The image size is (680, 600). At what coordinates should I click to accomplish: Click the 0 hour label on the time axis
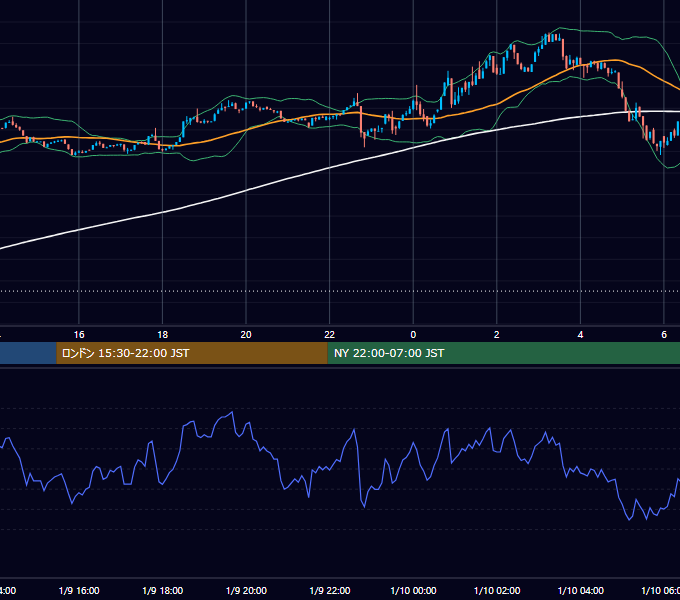(413, 335)
